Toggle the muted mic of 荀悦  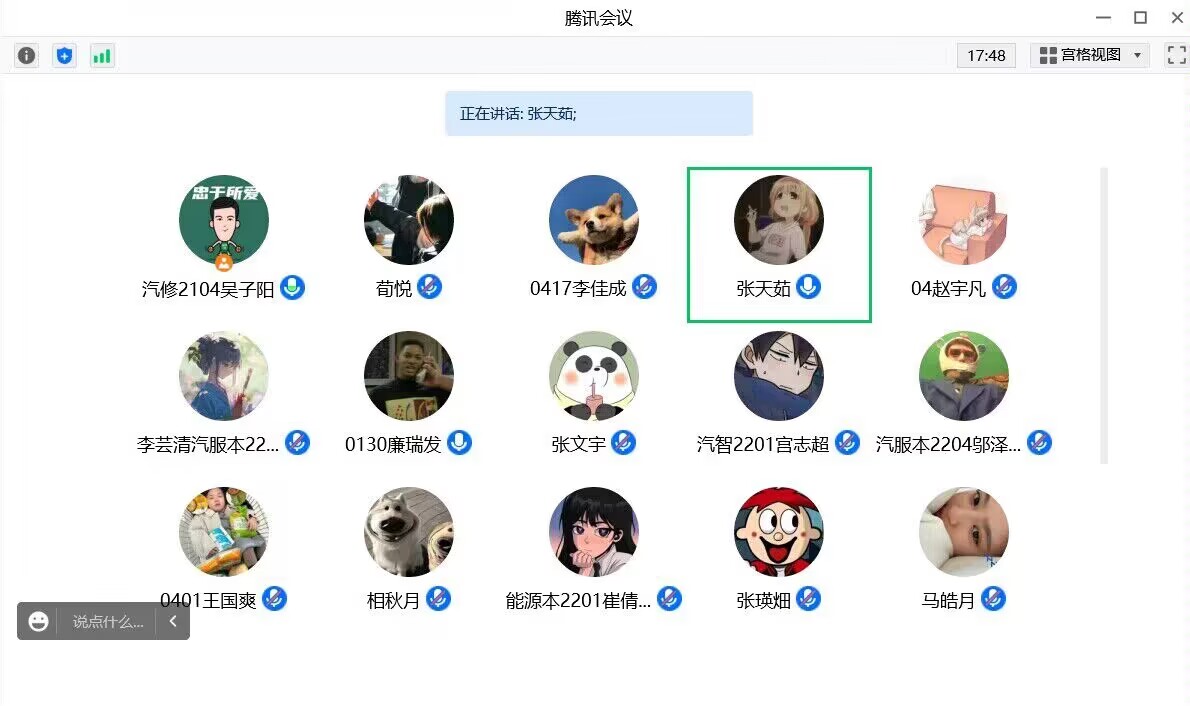pos(430,287)
